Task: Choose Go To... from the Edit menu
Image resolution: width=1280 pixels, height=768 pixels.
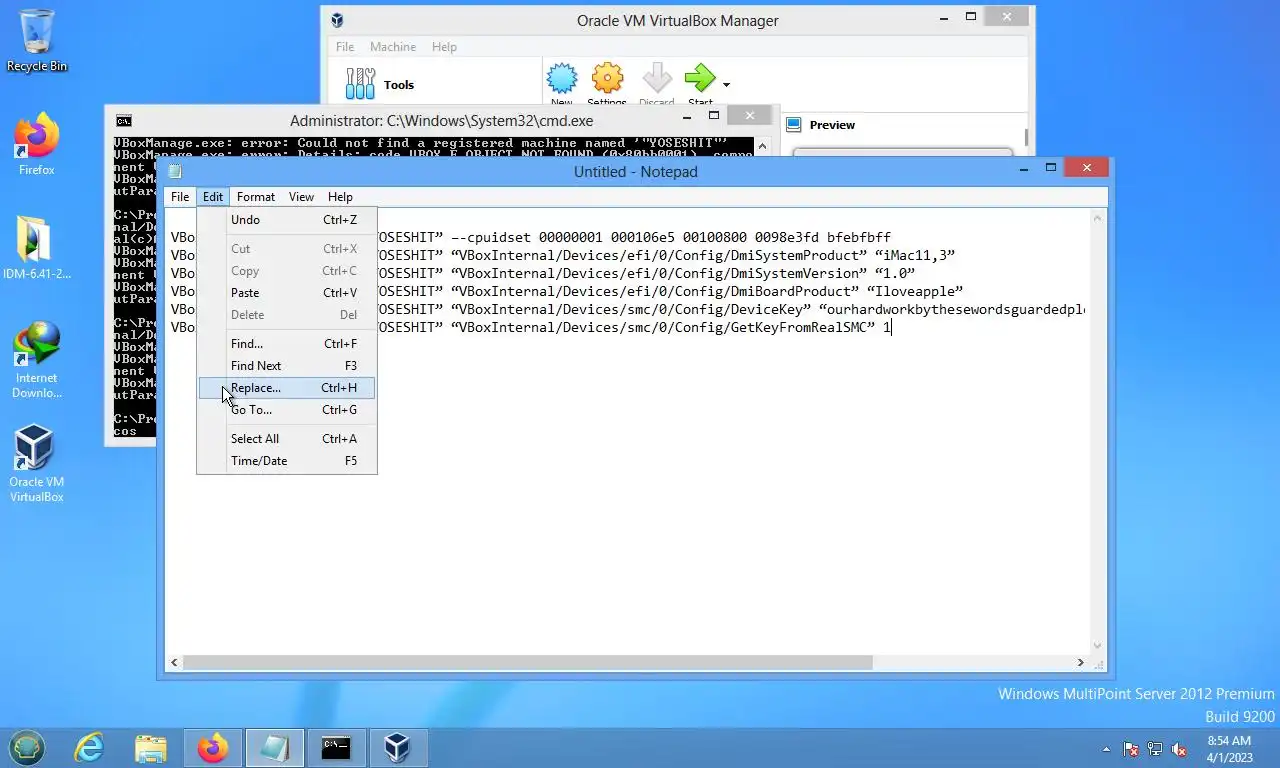Action: point(287,410)
